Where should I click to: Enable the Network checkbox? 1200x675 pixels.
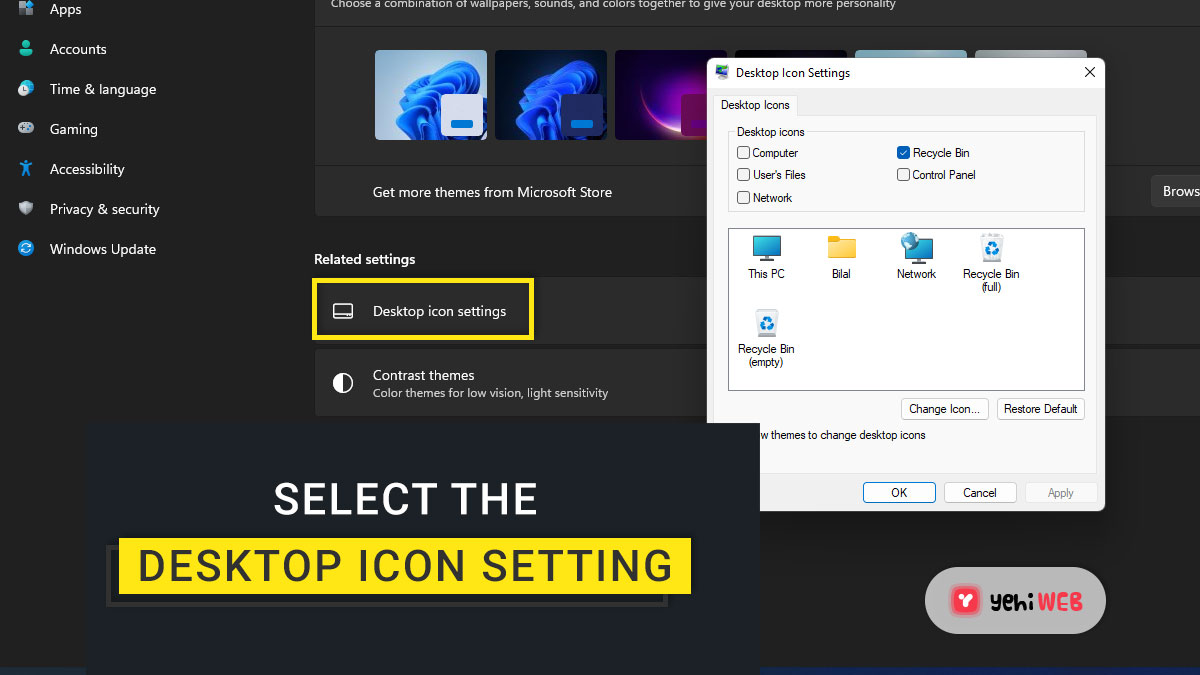(743, 197)
